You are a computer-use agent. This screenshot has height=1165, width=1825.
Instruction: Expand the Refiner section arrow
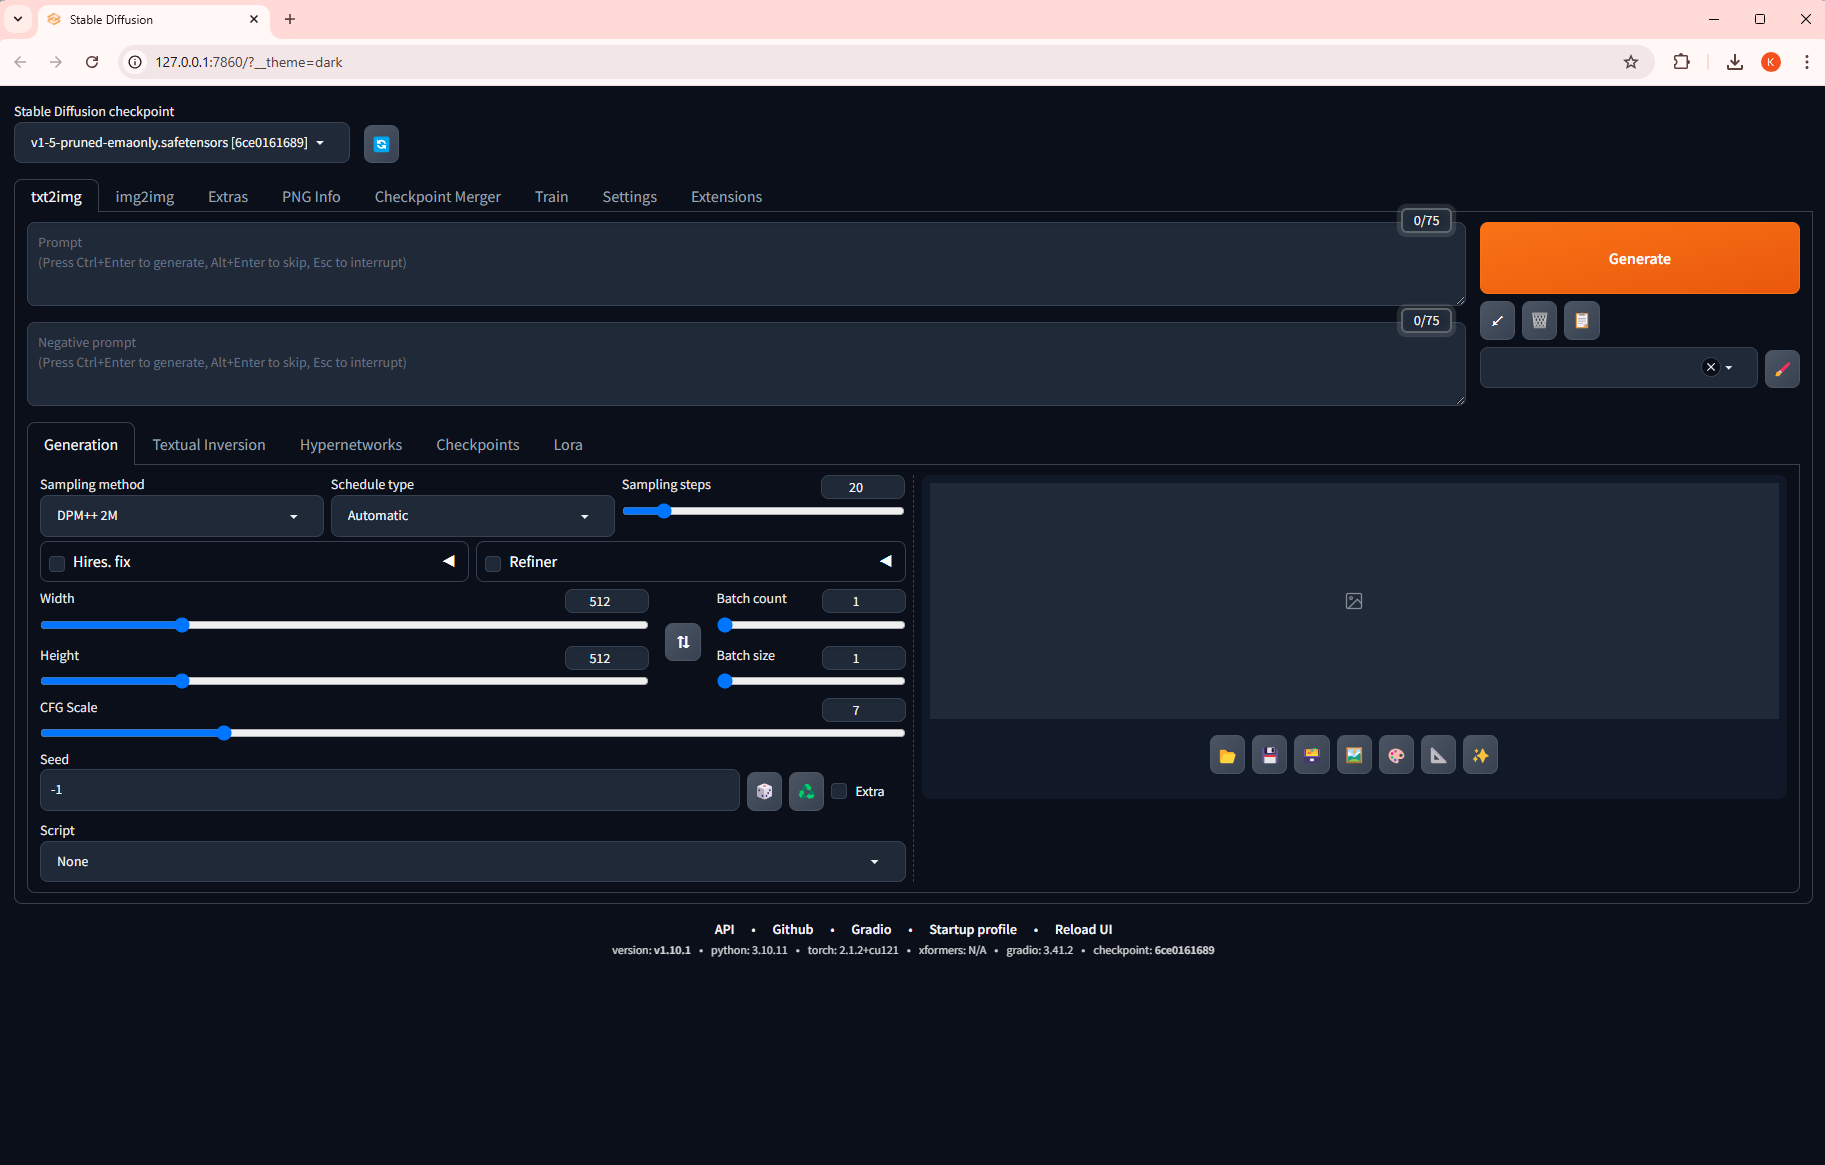pyautogui.click(x=885, y=561)
